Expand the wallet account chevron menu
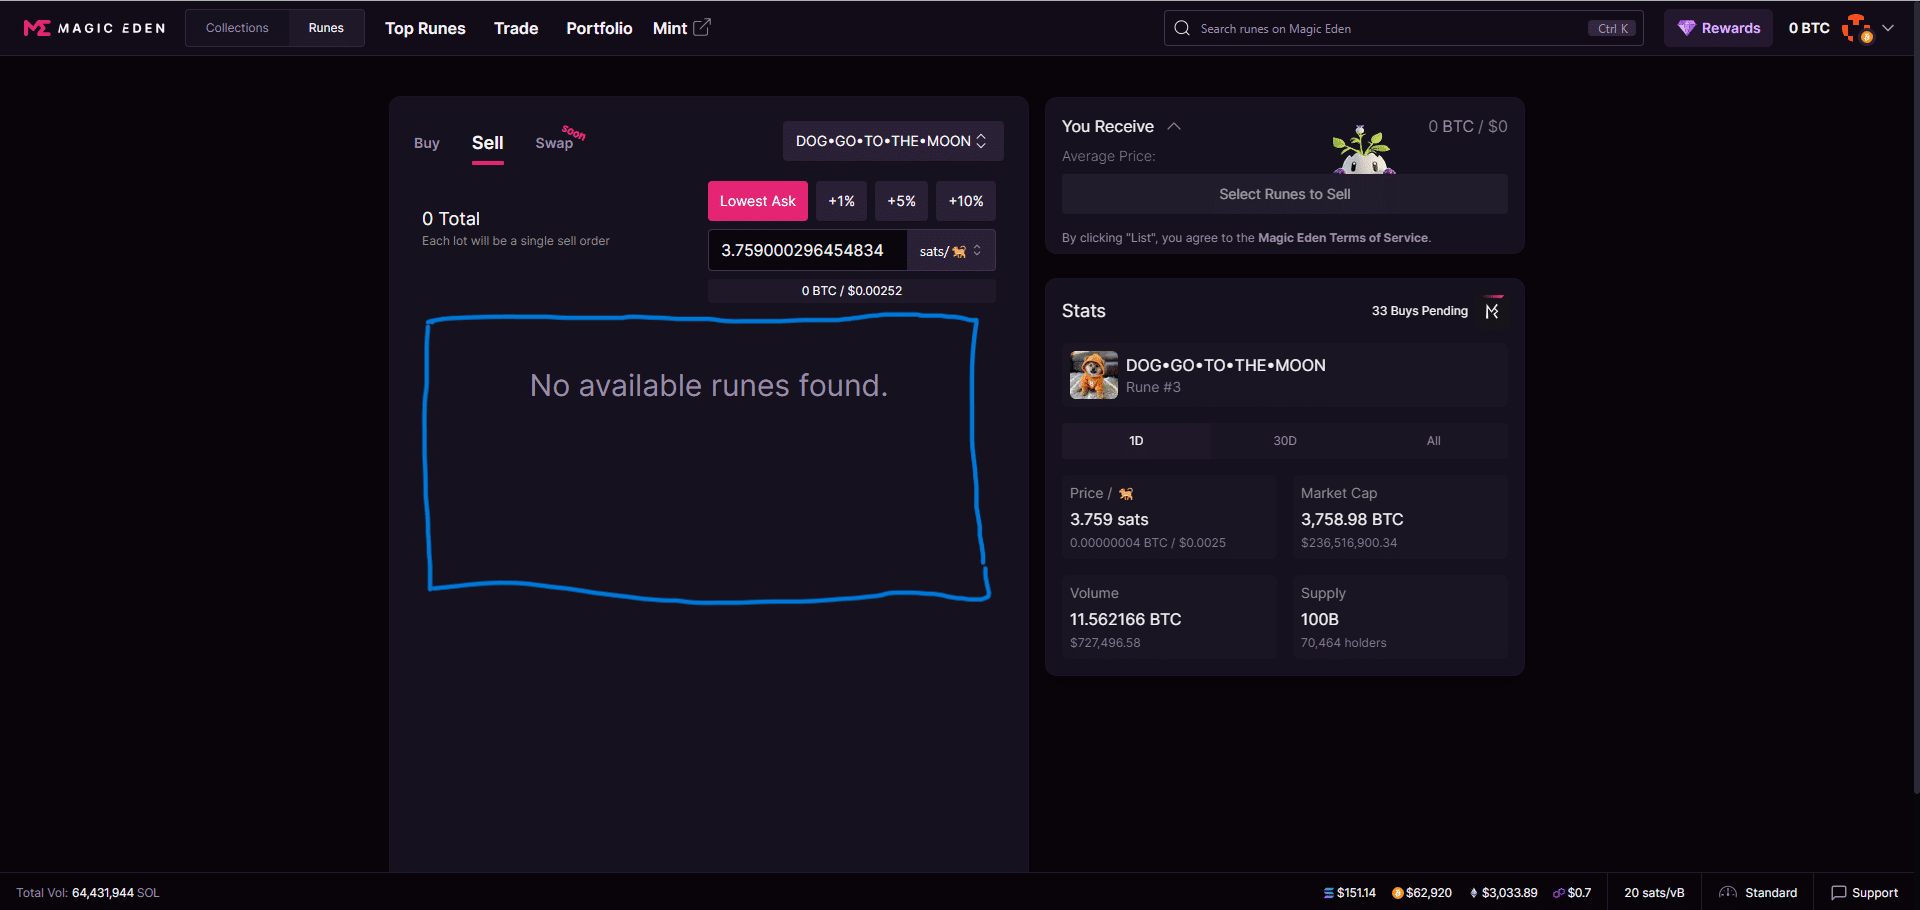 1888,28
